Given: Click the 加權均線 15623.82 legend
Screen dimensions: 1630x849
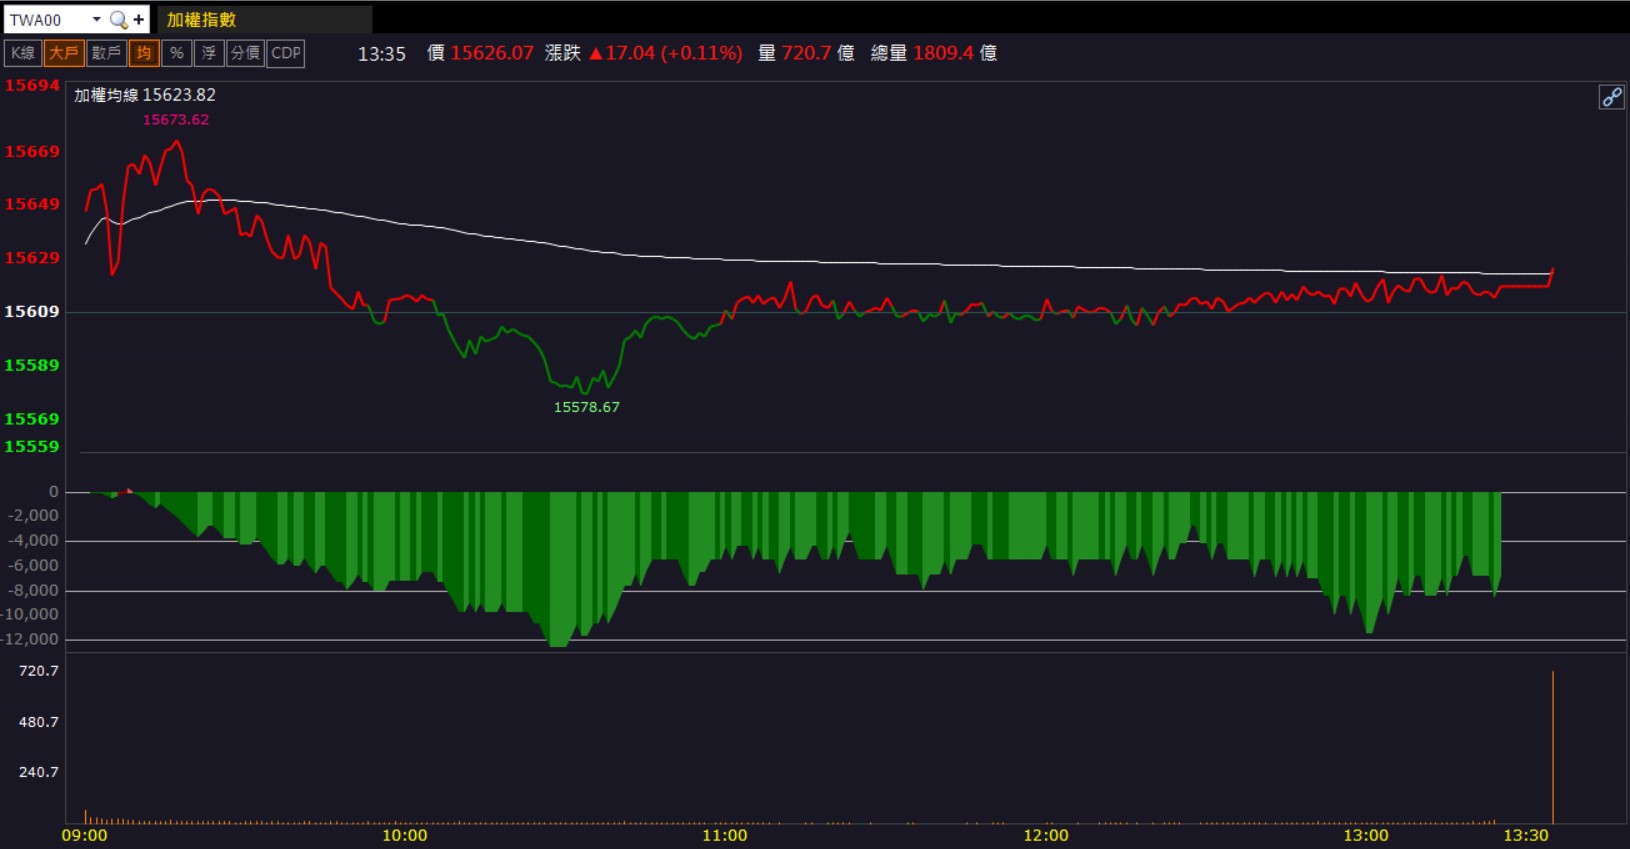Looking at the screenshot, I should (x=145, y=95).
